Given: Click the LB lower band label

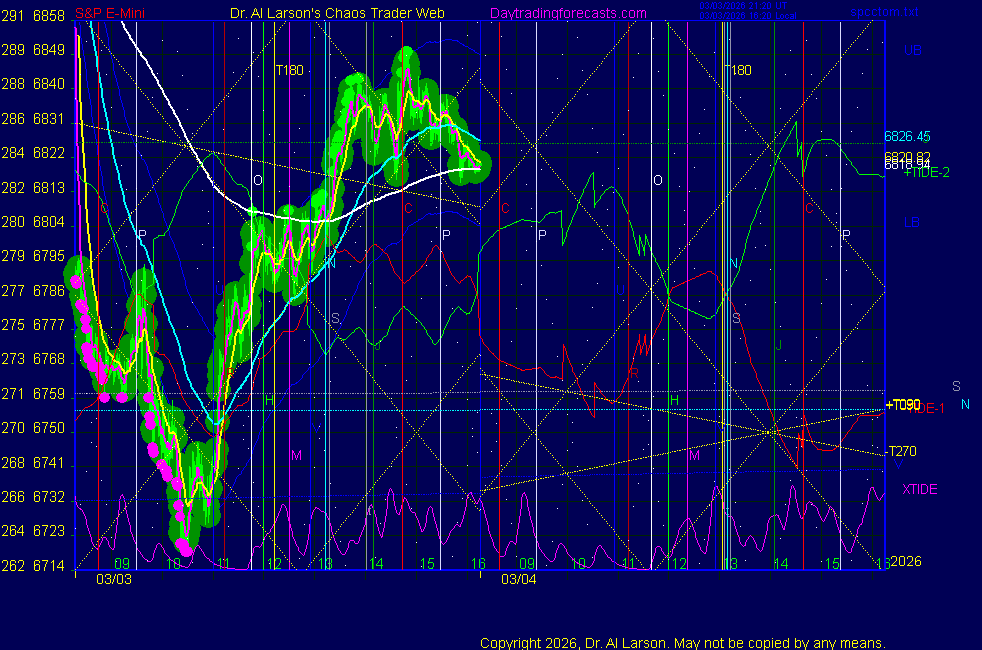Looking at the screenshot, I should (911, 222).
